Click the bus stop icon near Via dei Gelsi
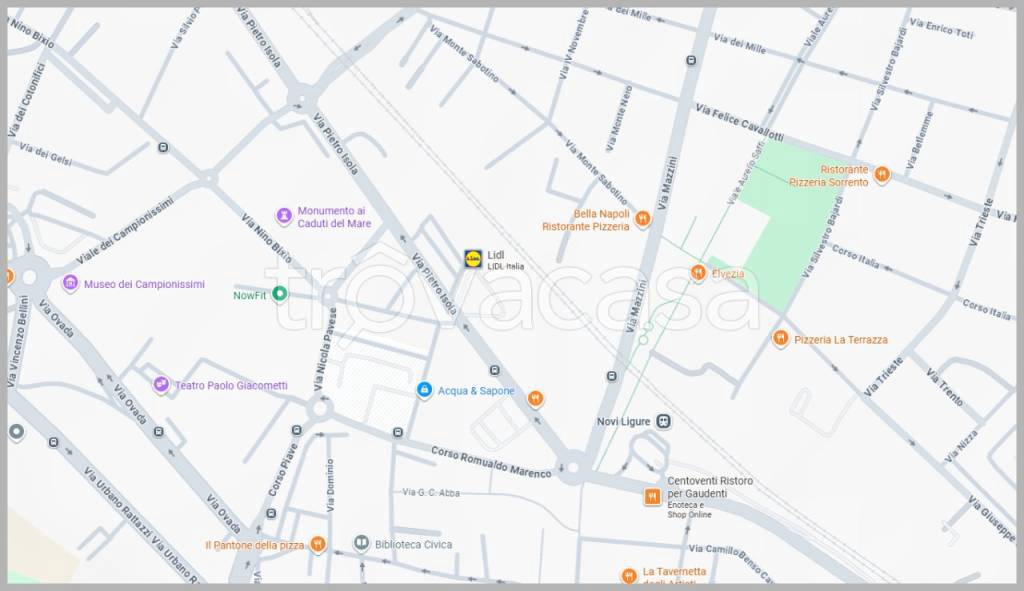Viewport: 1024px width, 591px height. [163, 148]
